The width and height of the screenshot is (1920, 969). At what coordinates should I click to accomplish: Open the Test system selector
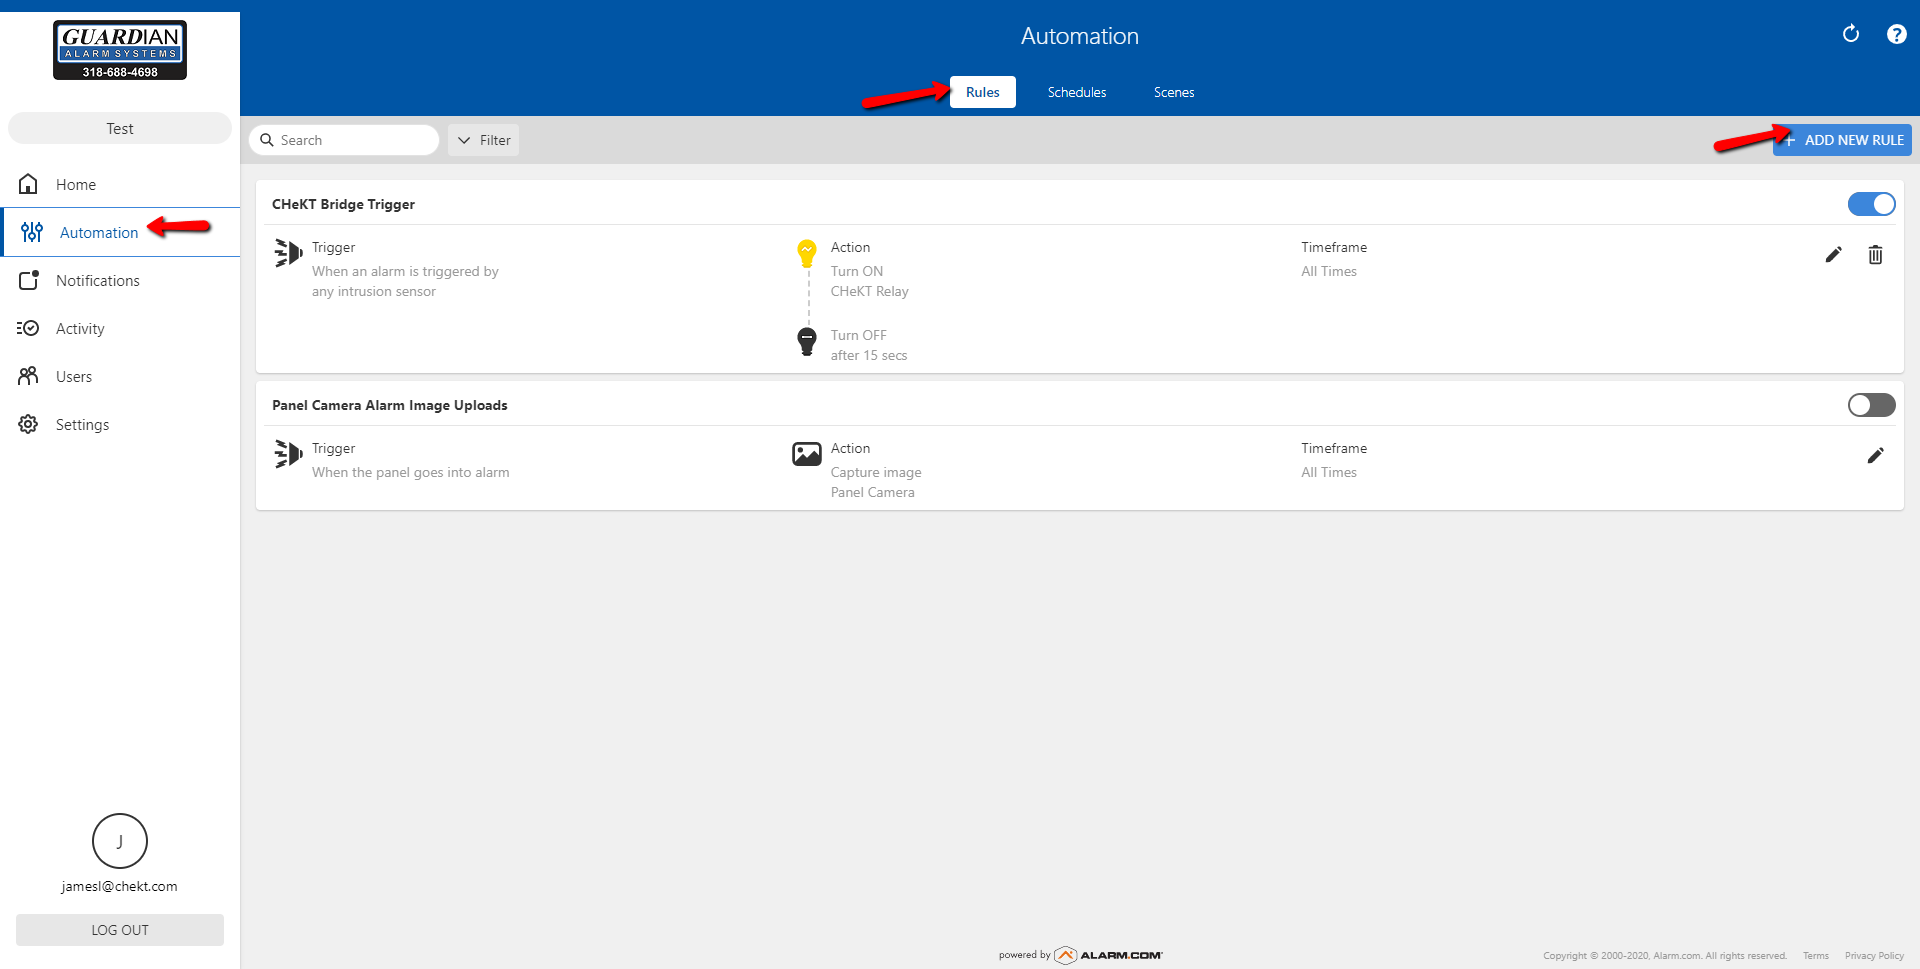pyautogui.click(x=120, y=128)
